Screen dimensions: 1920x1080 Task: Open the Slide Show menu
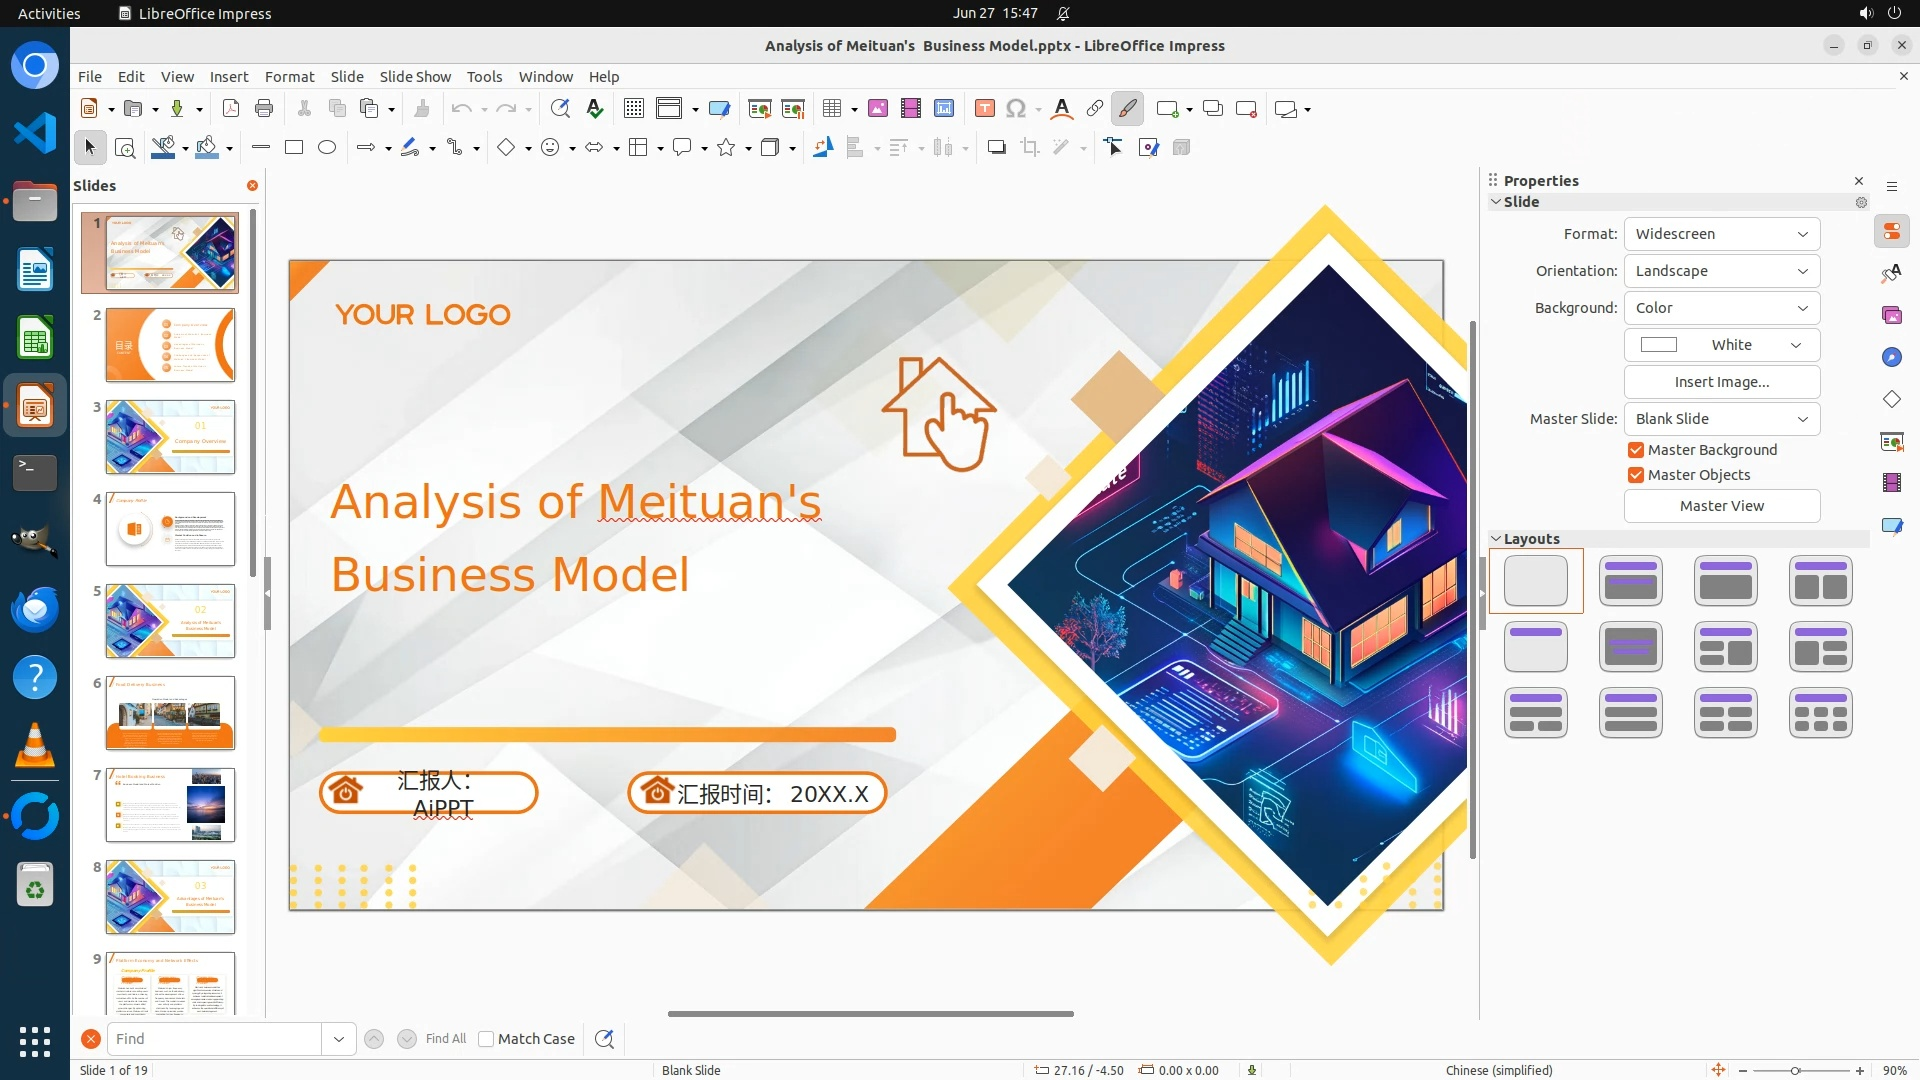[415, 77]
